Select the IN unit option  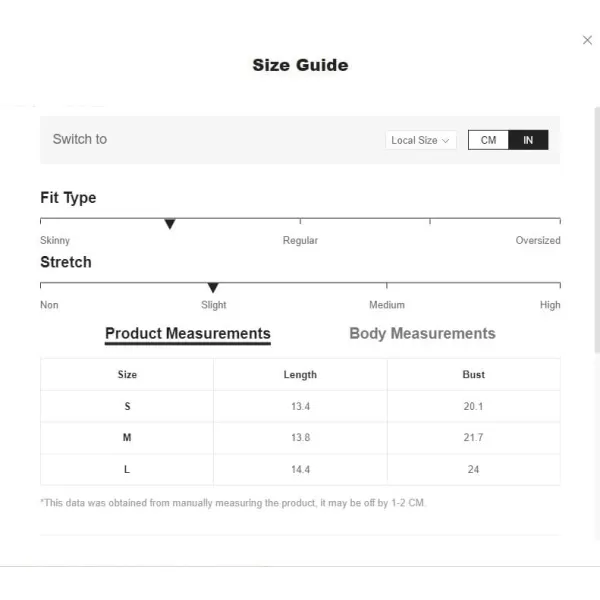pos(528,140)
